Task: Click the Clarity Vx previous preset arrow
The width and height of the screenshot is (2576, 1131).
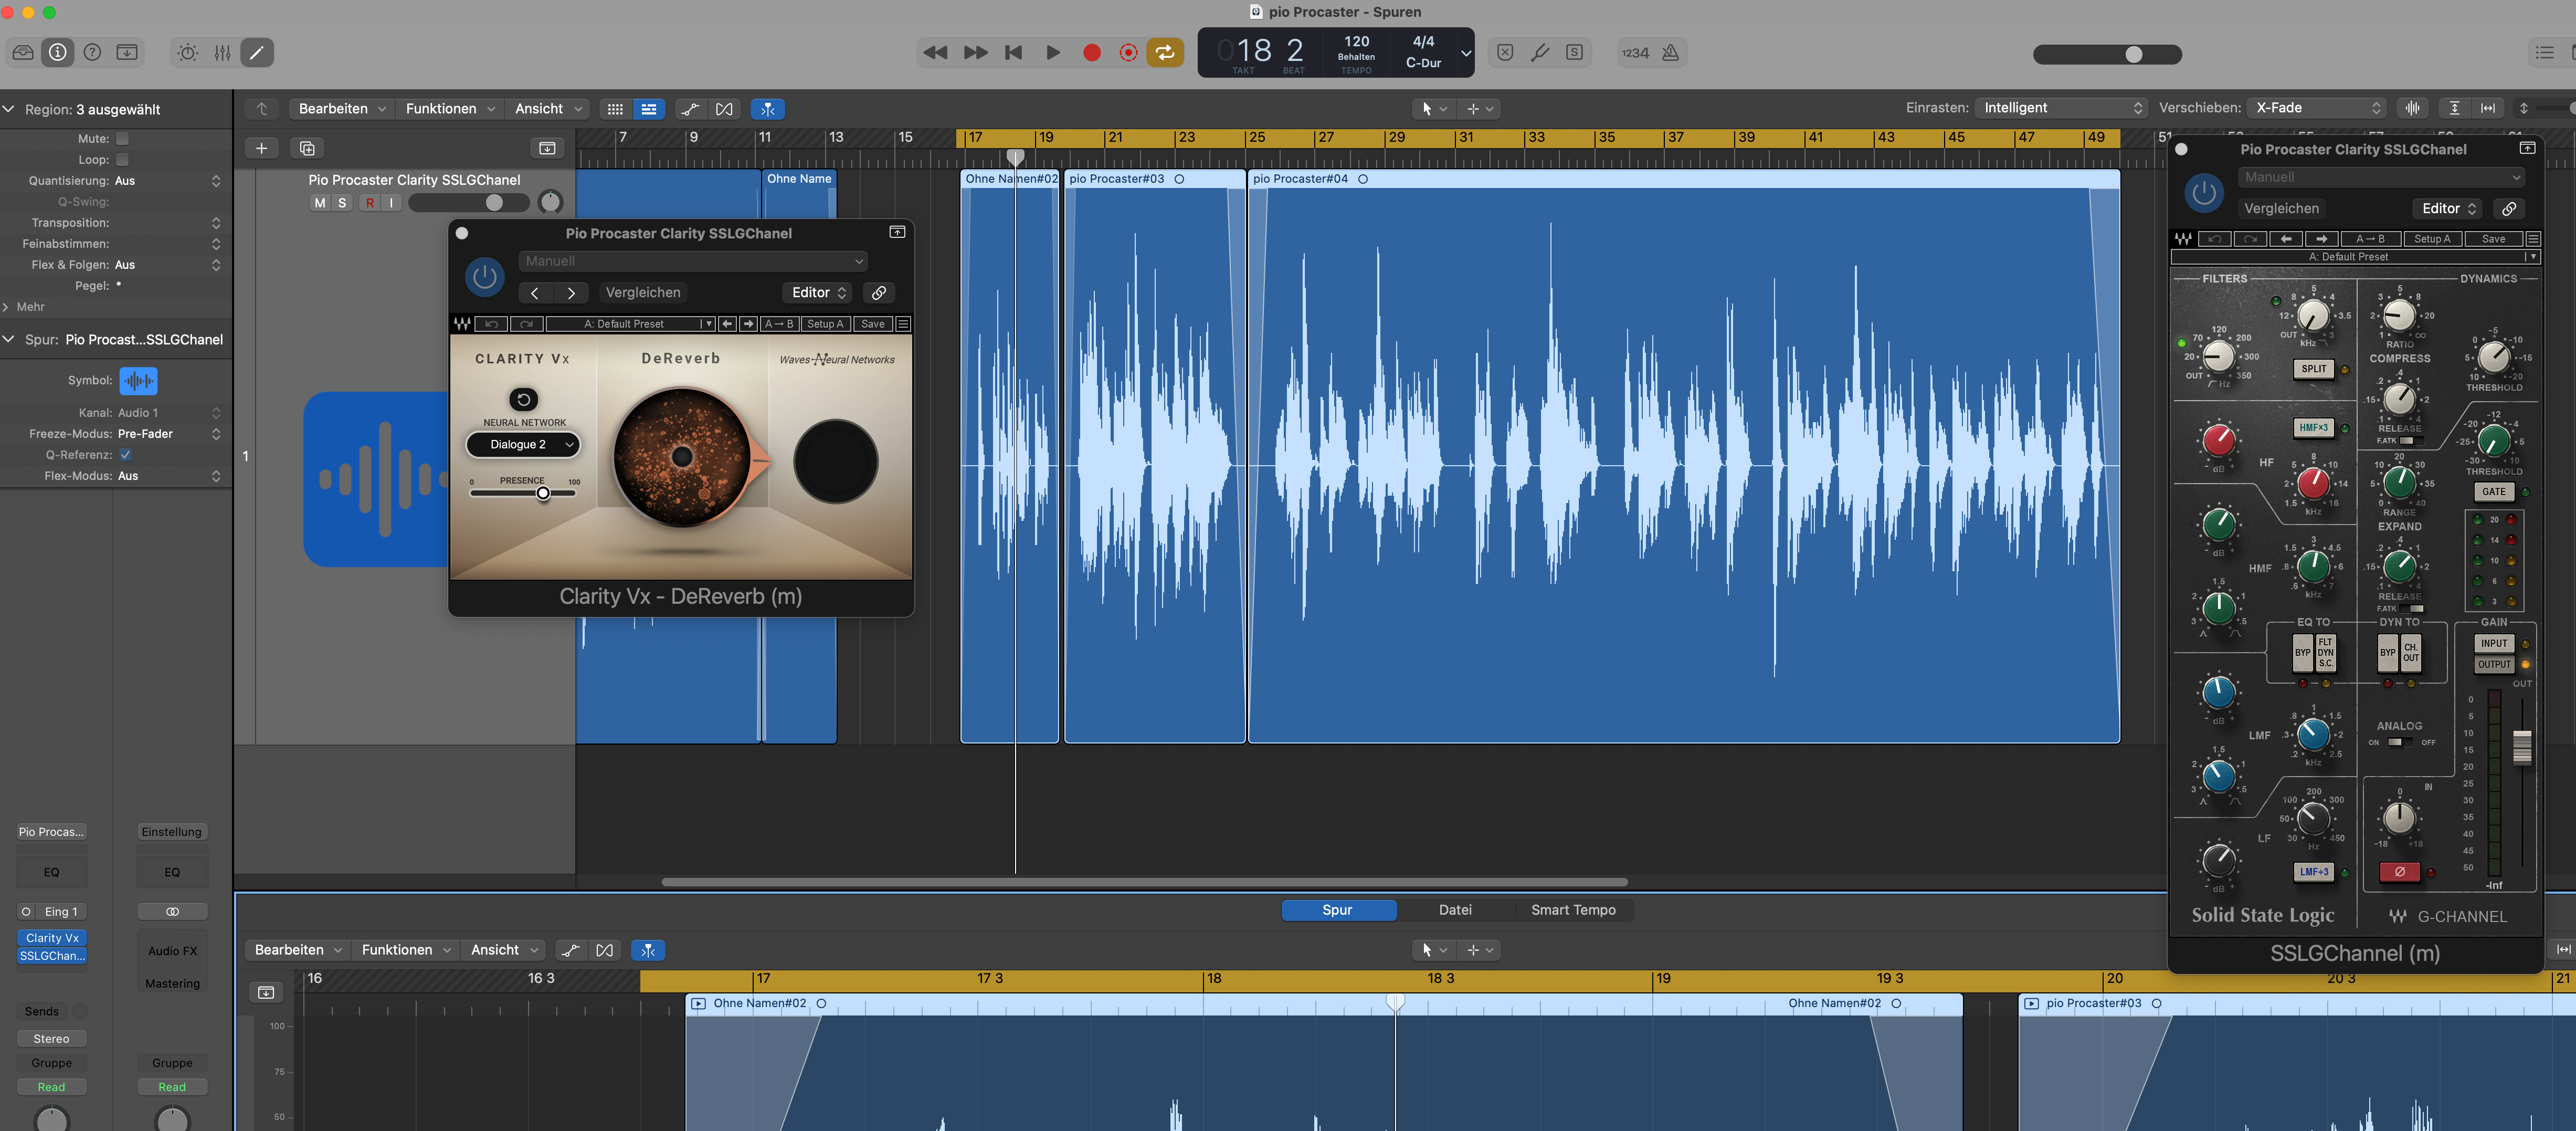Action: (535, 292)
